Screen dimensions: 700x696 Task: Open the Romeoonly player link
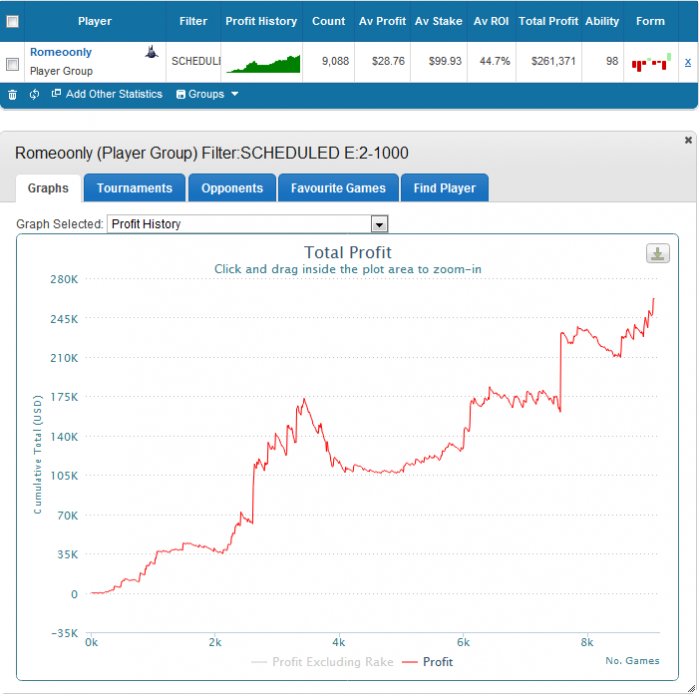pos(61,52)
